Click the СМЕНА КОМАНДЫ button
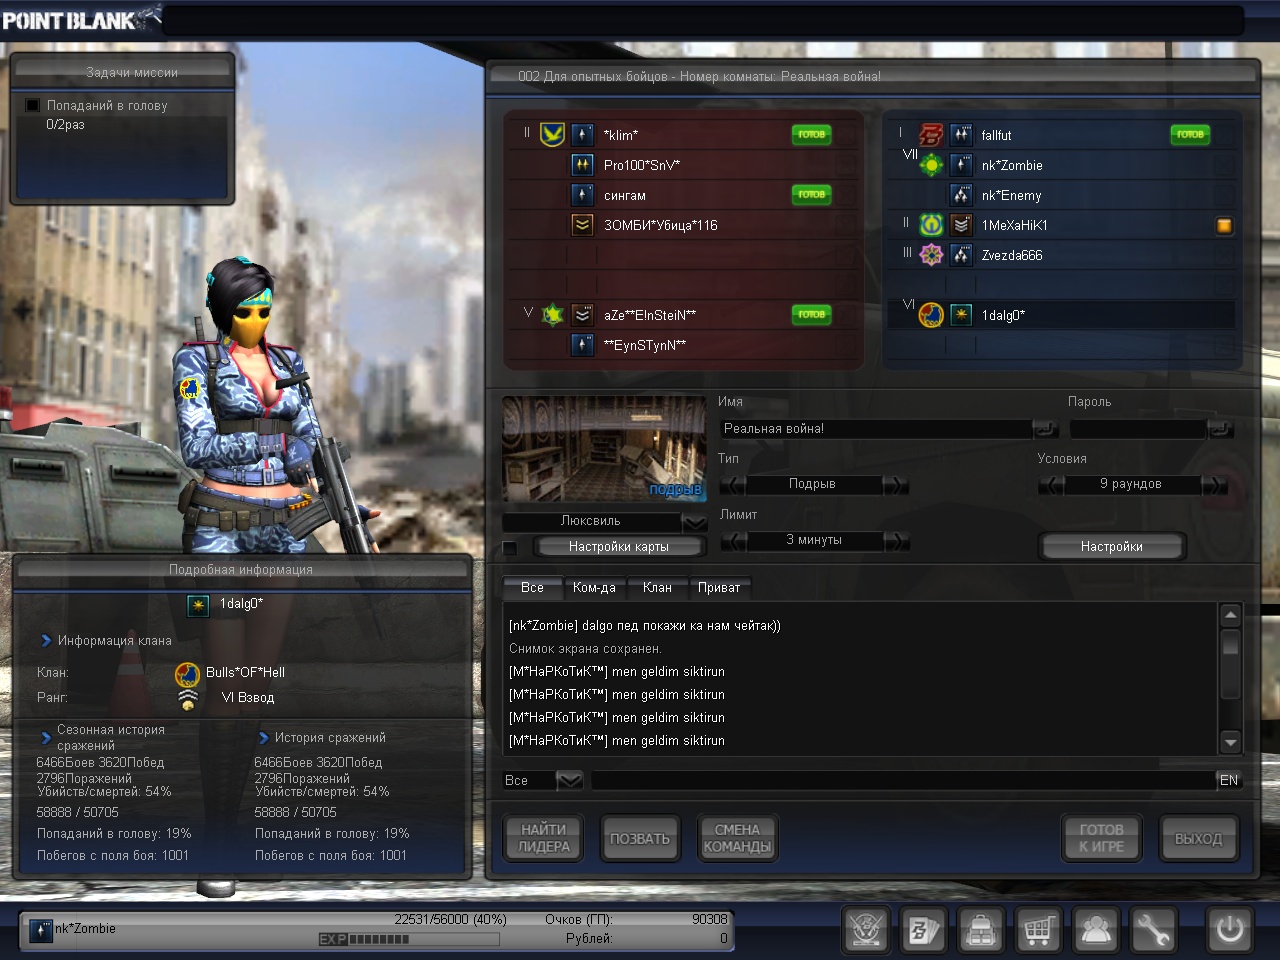The width and height of the screenshot is (1280, 960). 737,838
